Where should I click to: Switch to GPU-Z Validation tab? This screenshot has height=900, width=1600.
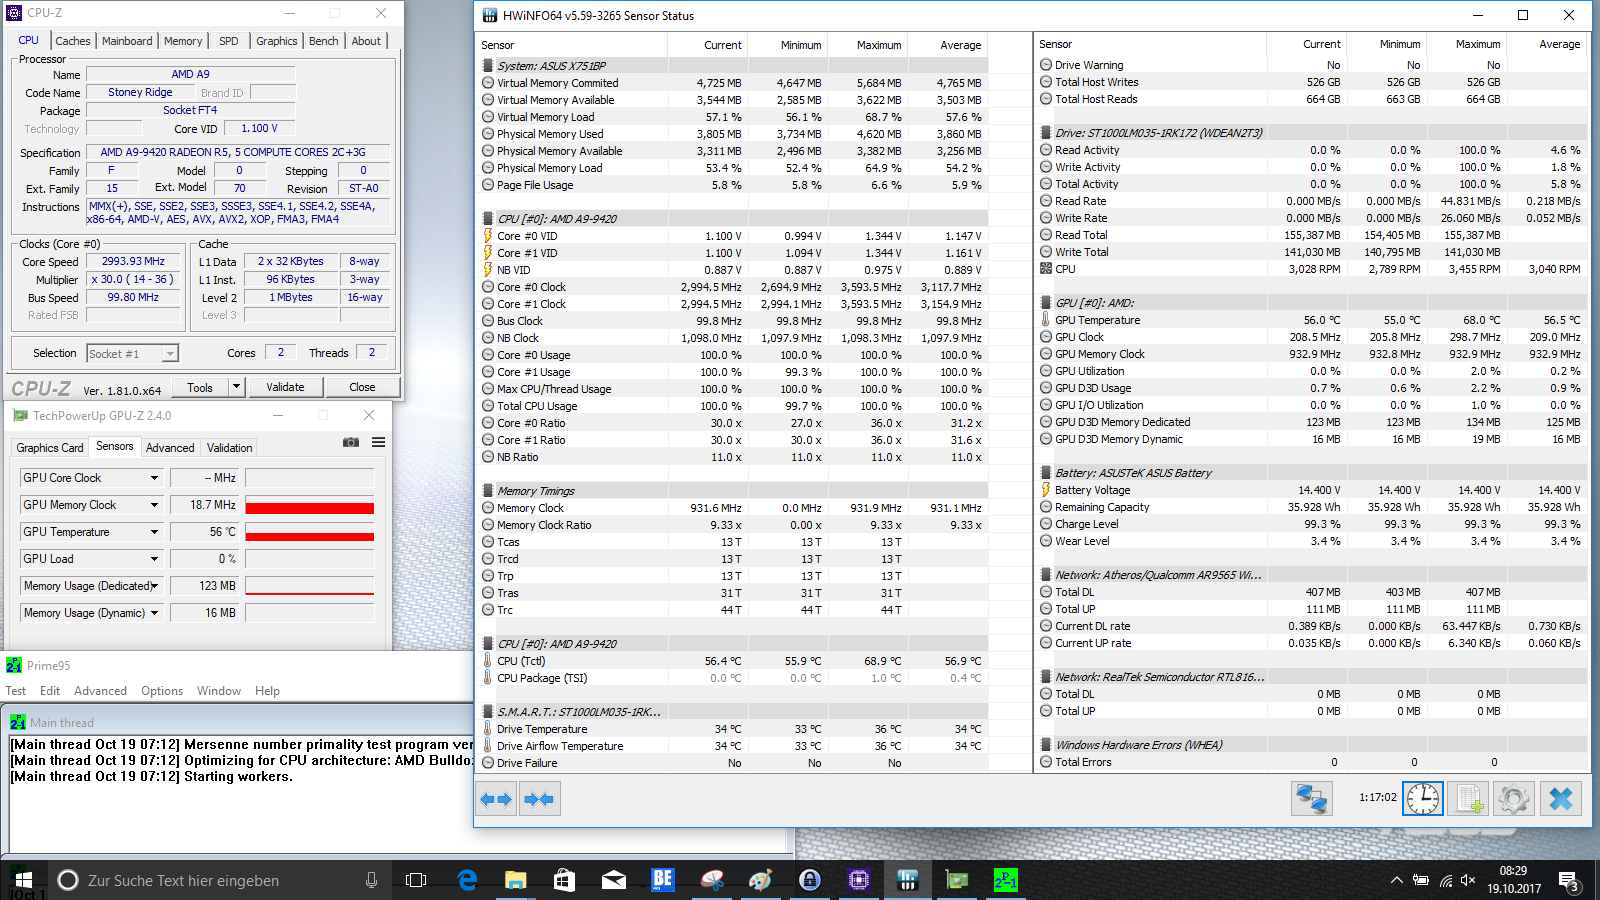[230, 448]
